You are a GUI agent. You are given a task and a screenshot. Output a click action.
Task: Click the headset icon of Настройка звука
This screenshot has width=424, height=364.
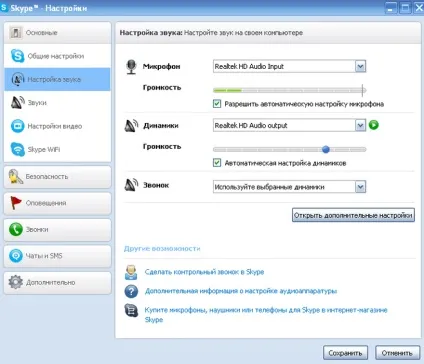click(x=18, y=79)
